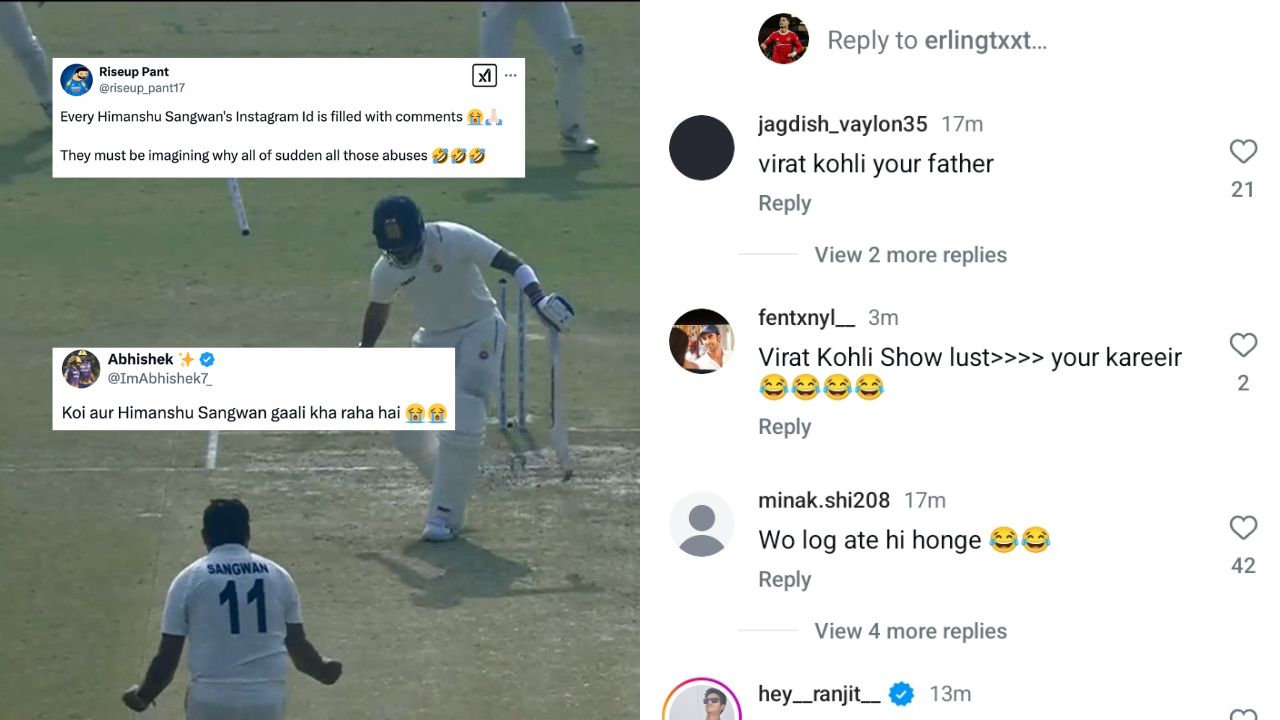Toggle like on fentxnyl__'s comment
1280x720 pixels.
coord(1243,344)
